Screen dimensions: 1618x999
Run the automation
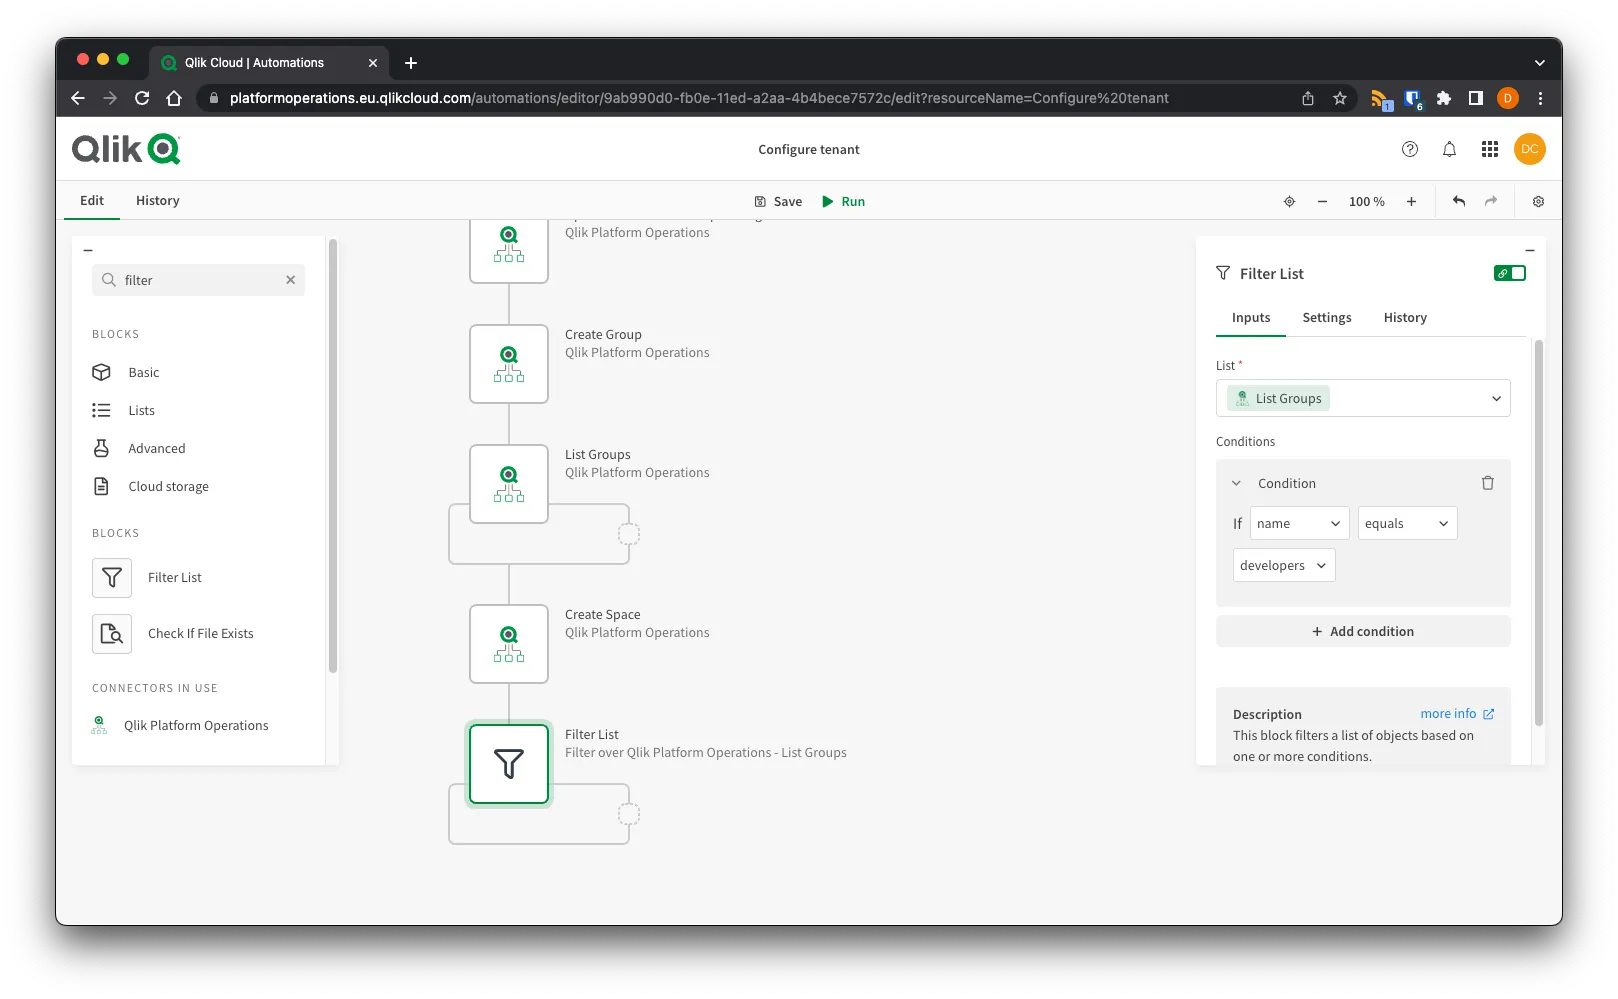[843, 201]
